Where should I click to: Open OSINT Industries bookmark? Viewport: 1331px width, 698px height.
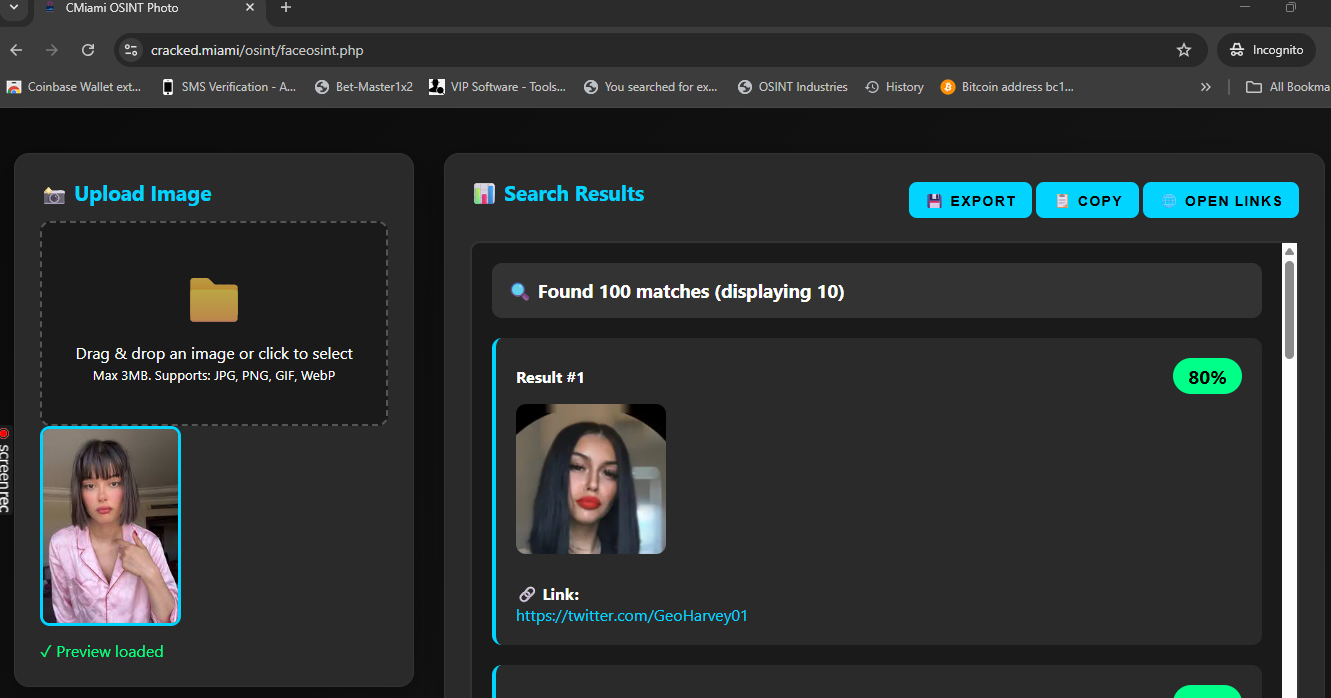(793, 87)
